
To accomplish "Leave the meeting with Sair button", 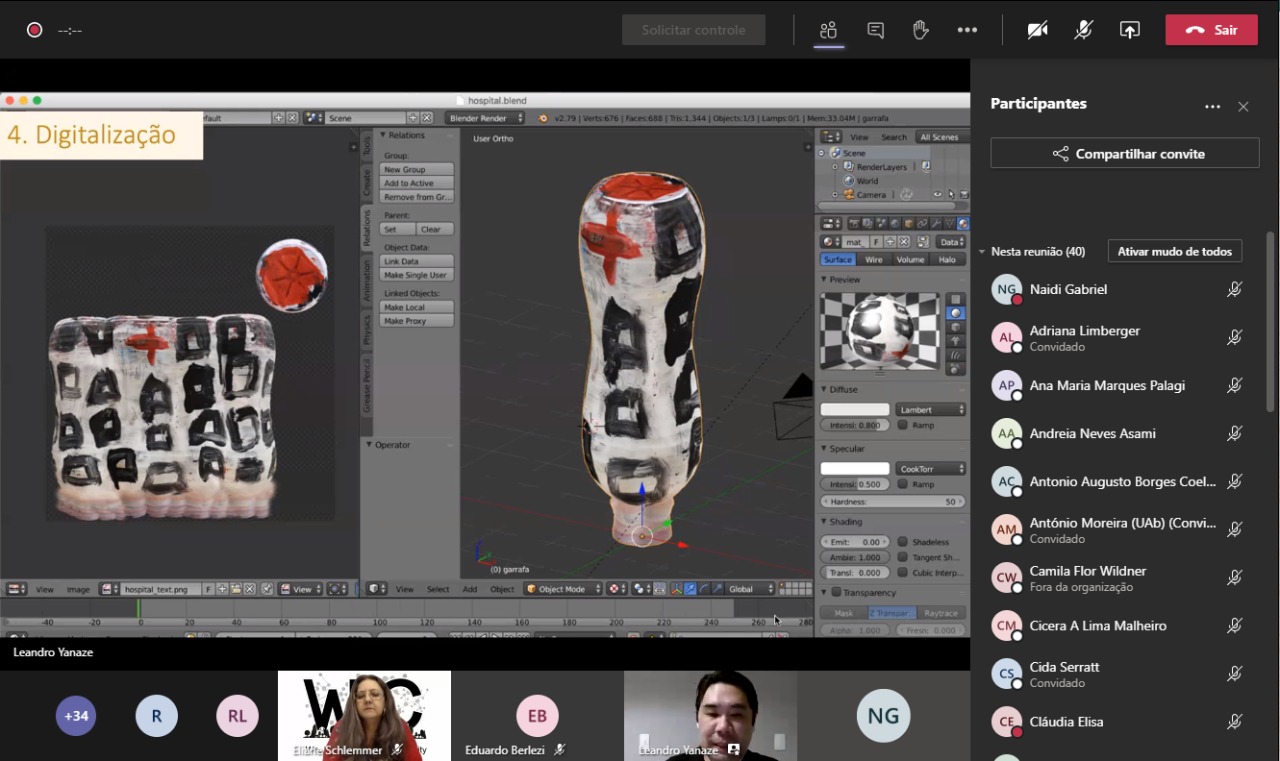I will click(1211, 30).
